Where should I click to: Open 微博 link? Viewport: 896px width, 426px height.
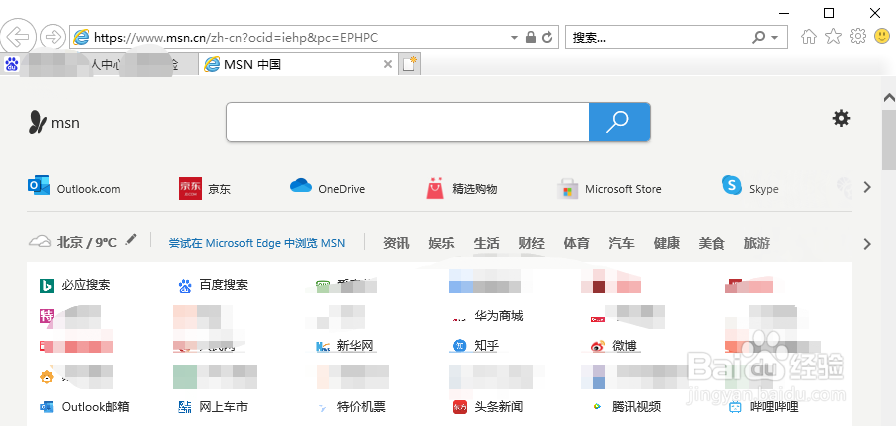(x=614, y=345)
